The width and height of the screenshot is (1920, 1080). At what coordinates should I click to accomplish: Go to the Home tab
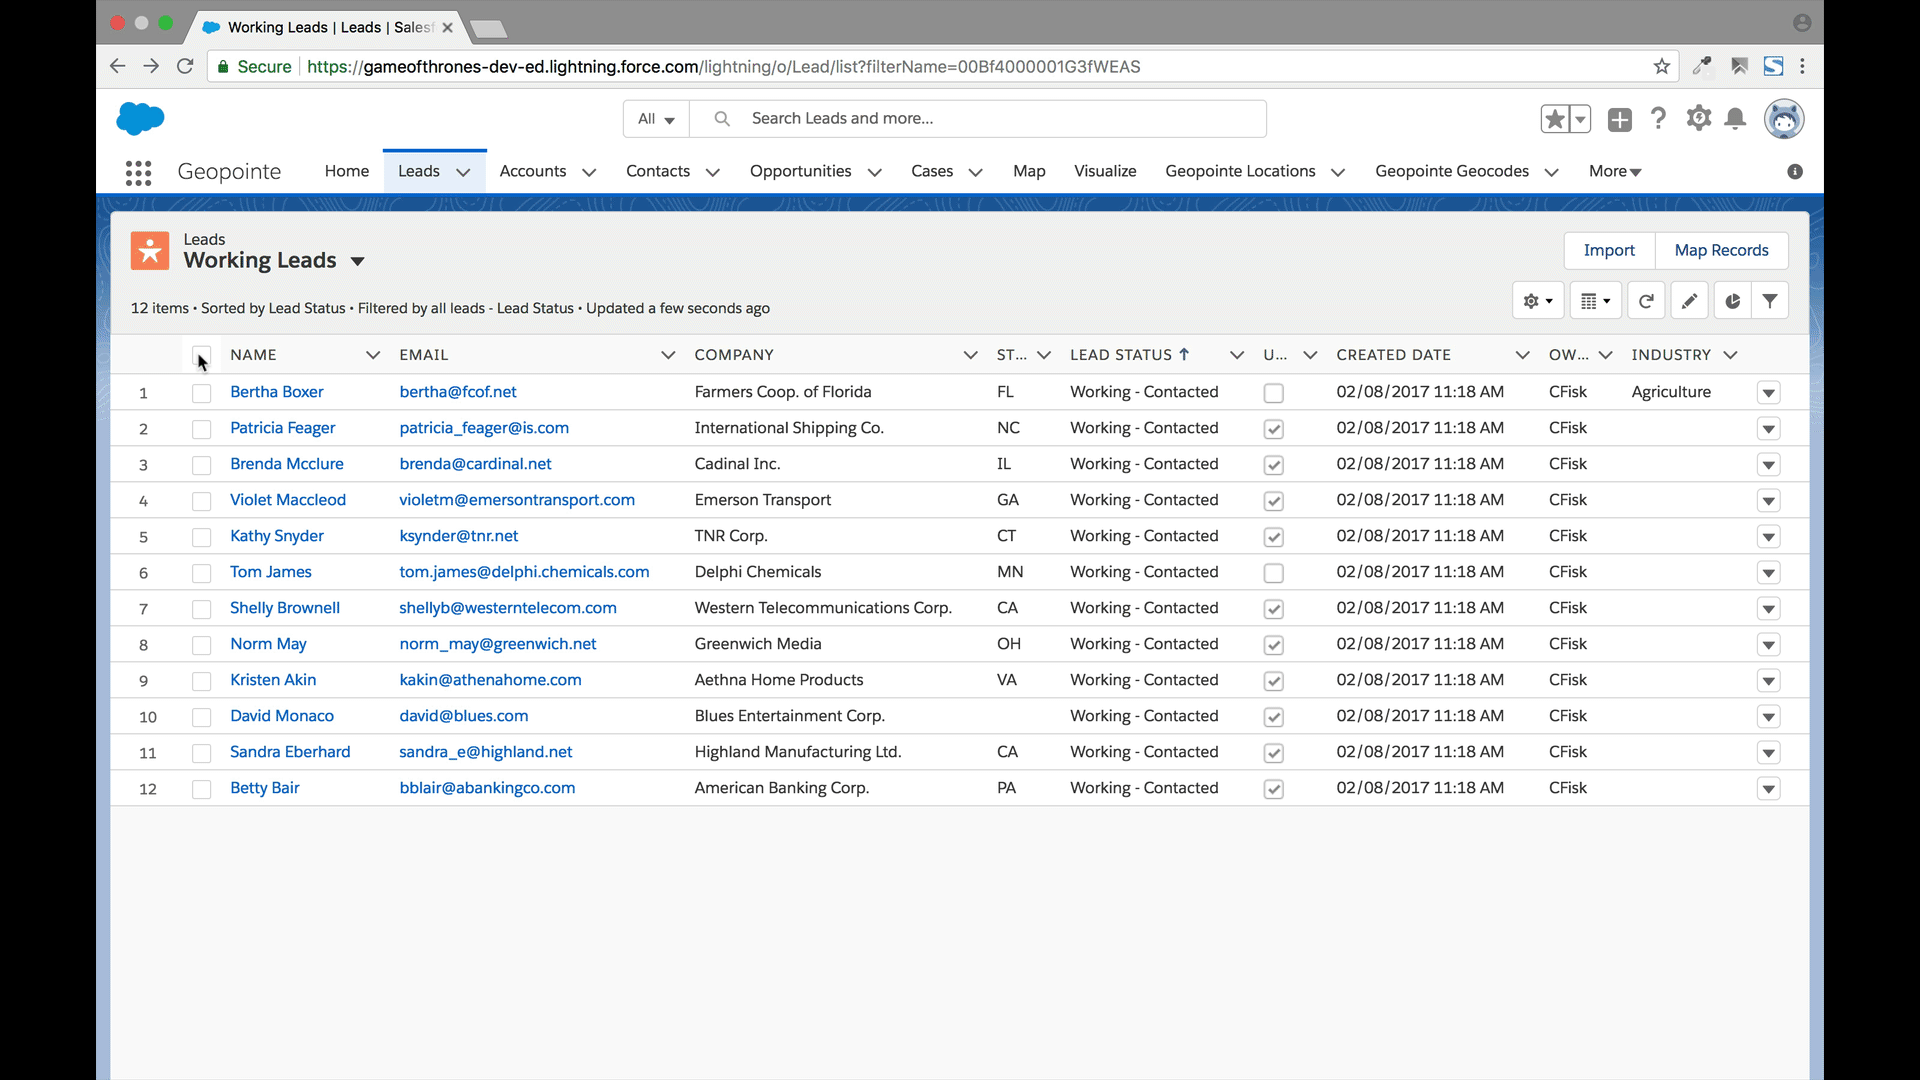(x=347, y=171)
